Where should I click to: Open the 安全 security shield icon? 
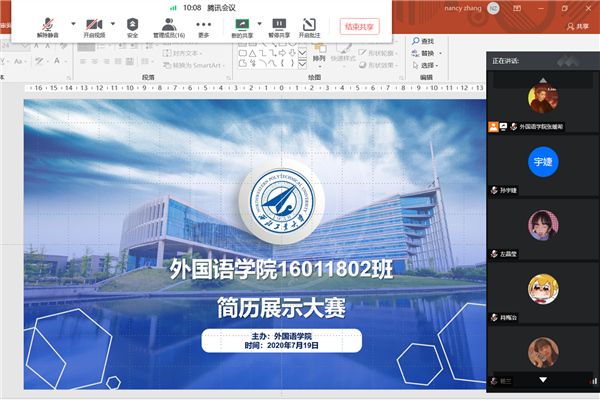[x=133, y=26]
